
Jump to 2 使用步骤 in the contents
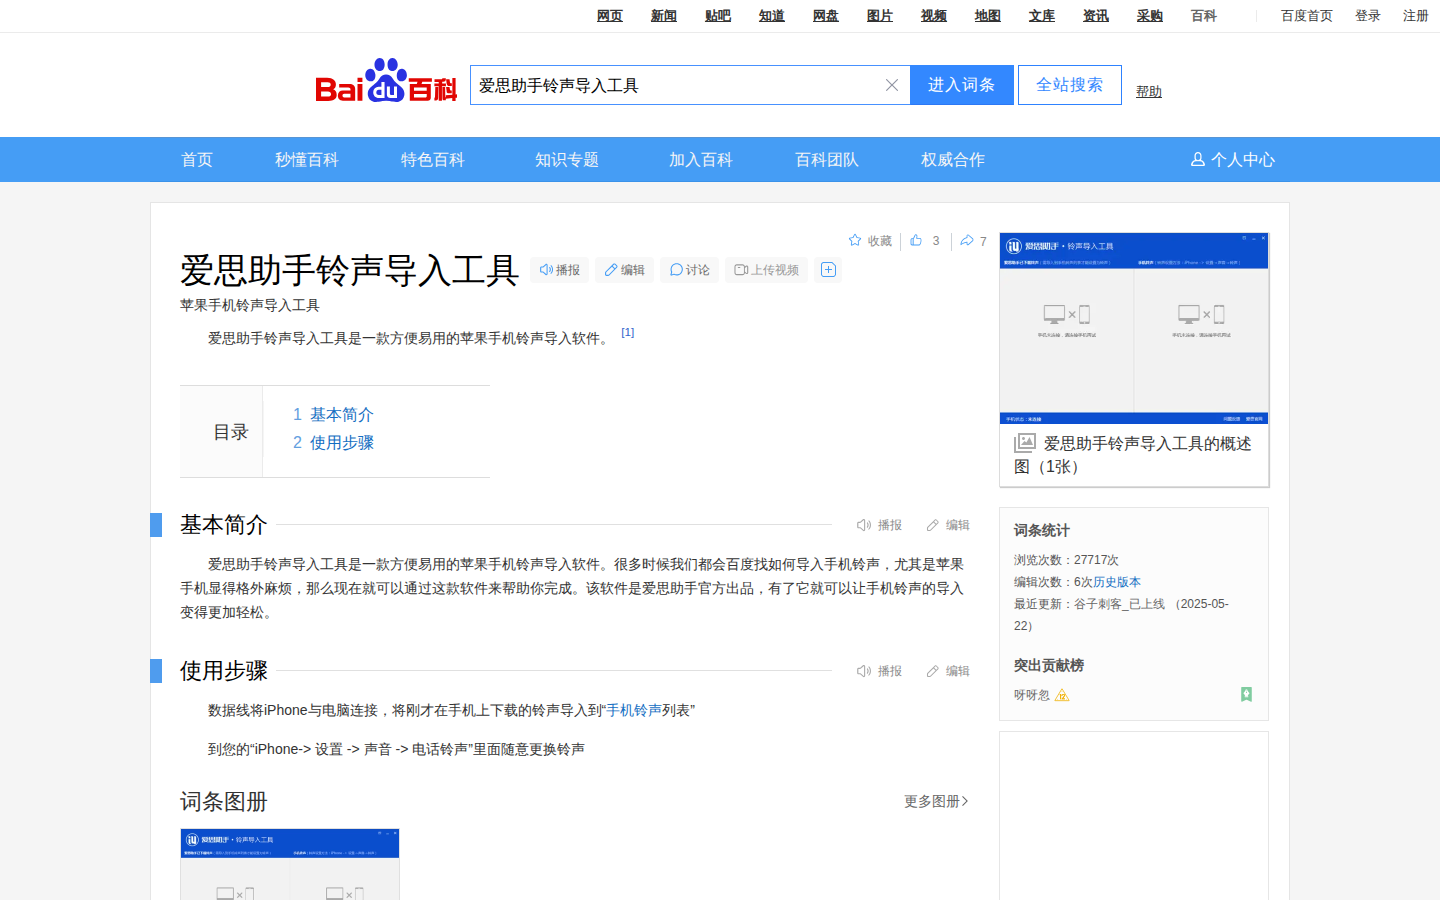coord(333,442)
